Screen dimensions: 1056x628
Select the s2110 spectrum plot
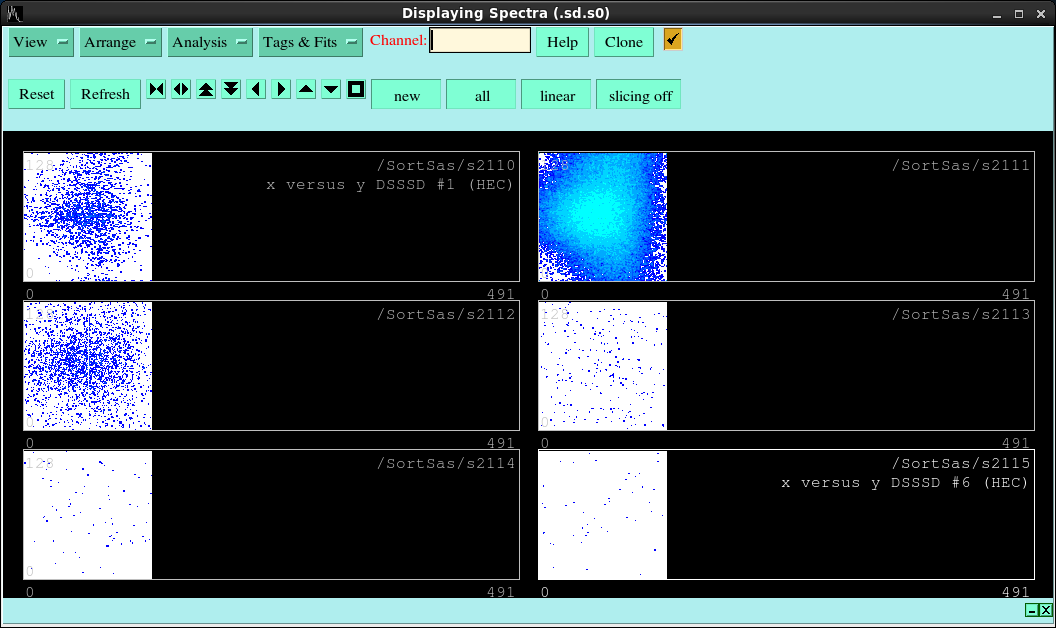point(88,217)
